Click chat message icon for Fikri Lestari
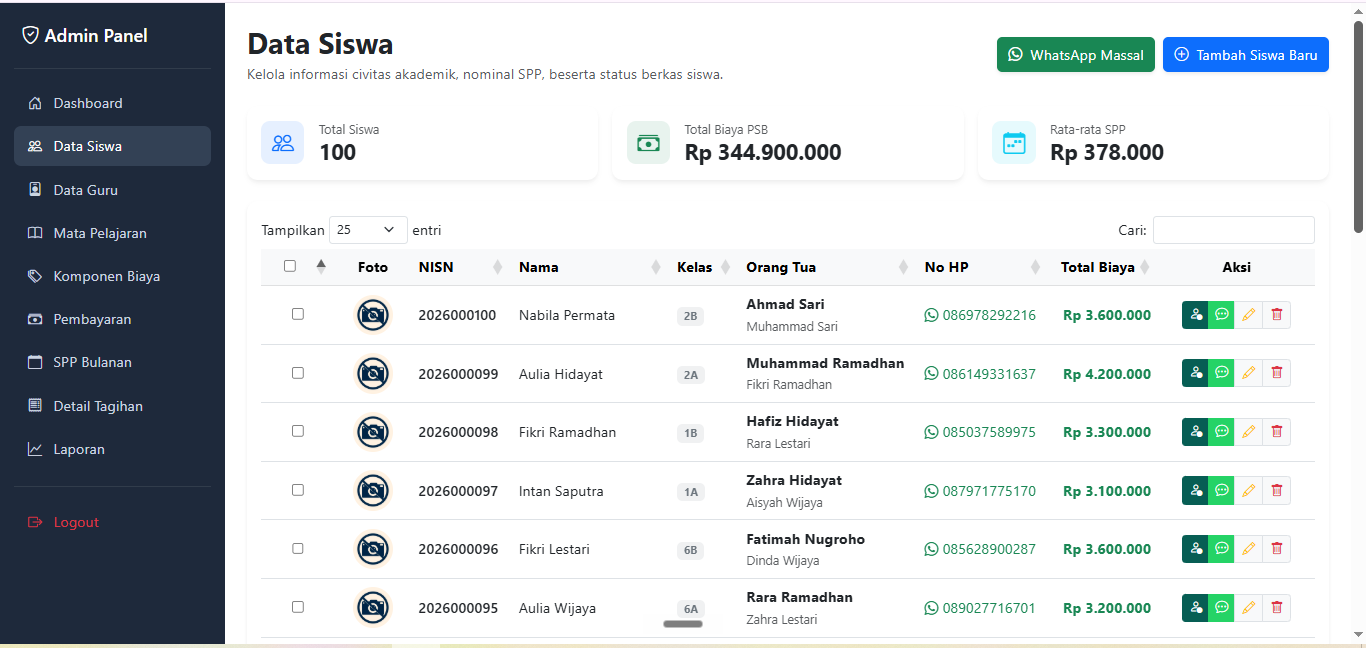The image size is (1366, 648). [1221, 549]
